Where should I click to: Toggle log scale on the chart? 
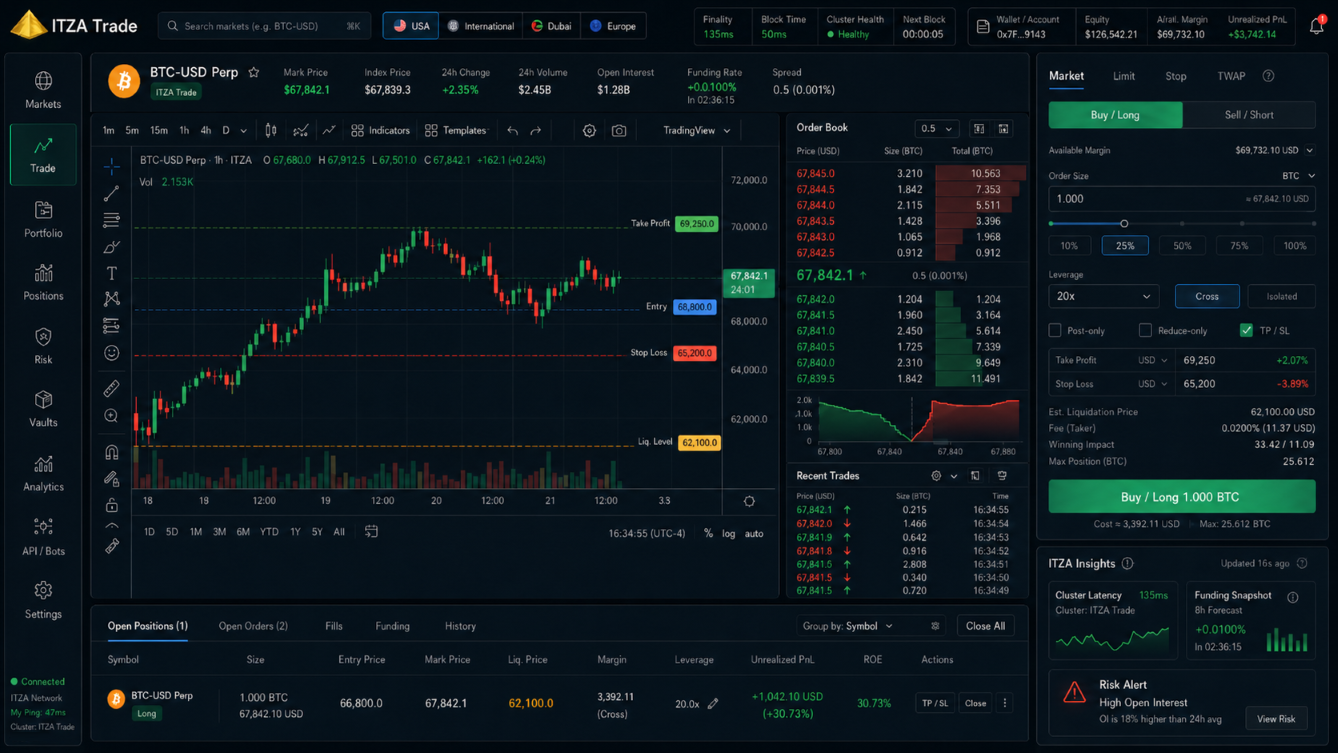pyautogui.click(x=729, y=533)
